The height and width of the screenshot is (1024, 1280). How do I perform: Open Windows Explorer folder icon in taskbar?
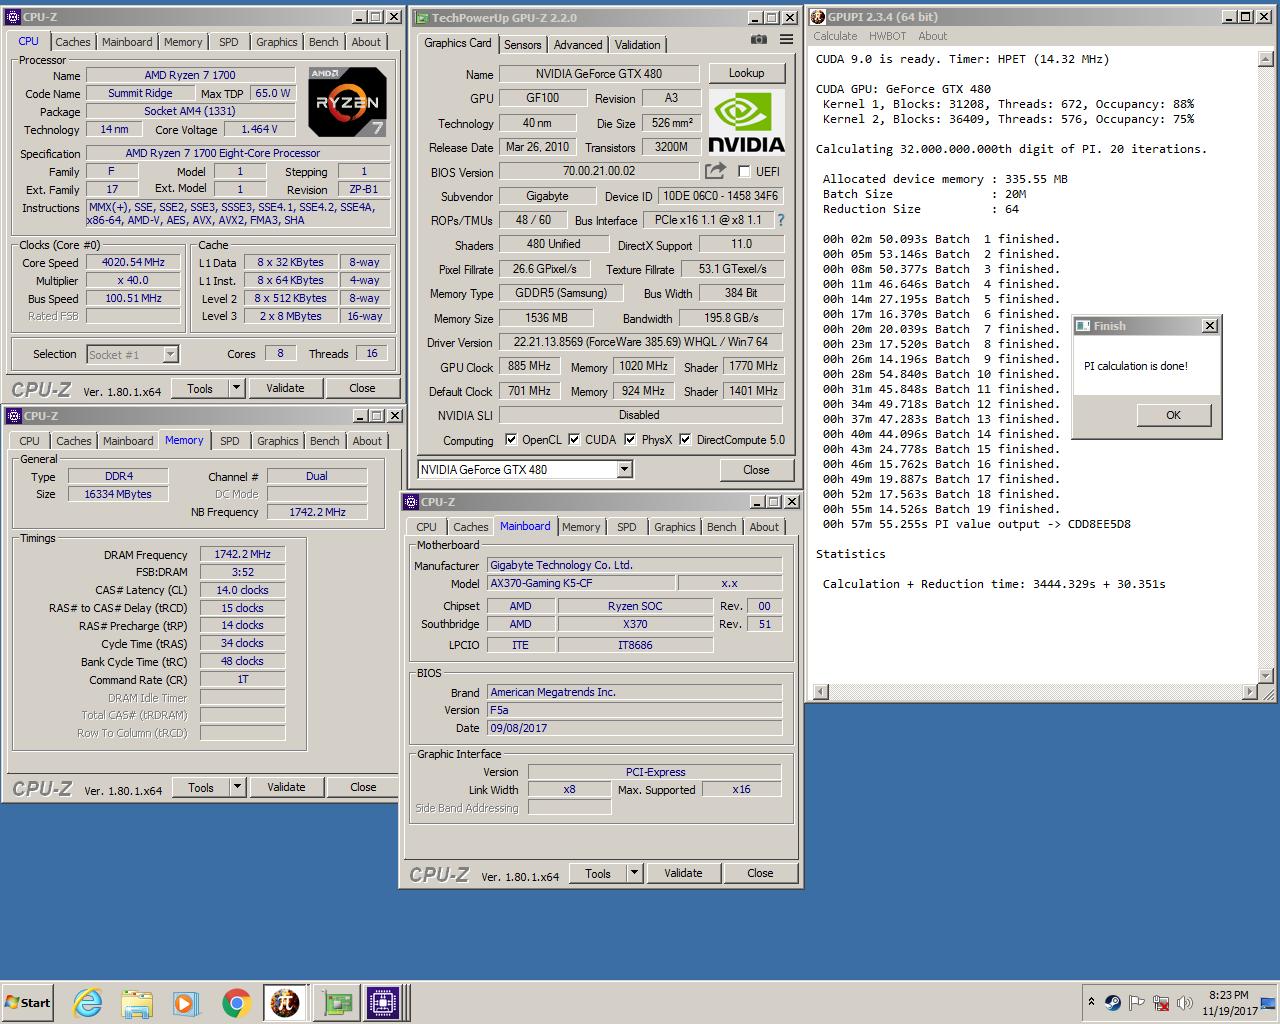coord(137,1002)
